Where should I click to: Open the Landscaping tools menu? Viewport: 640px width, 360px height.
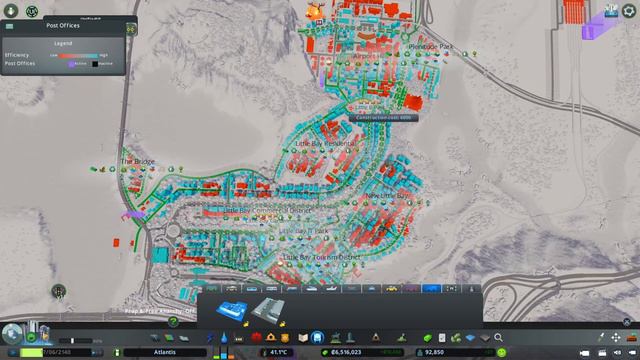click(x=402, y=338)
